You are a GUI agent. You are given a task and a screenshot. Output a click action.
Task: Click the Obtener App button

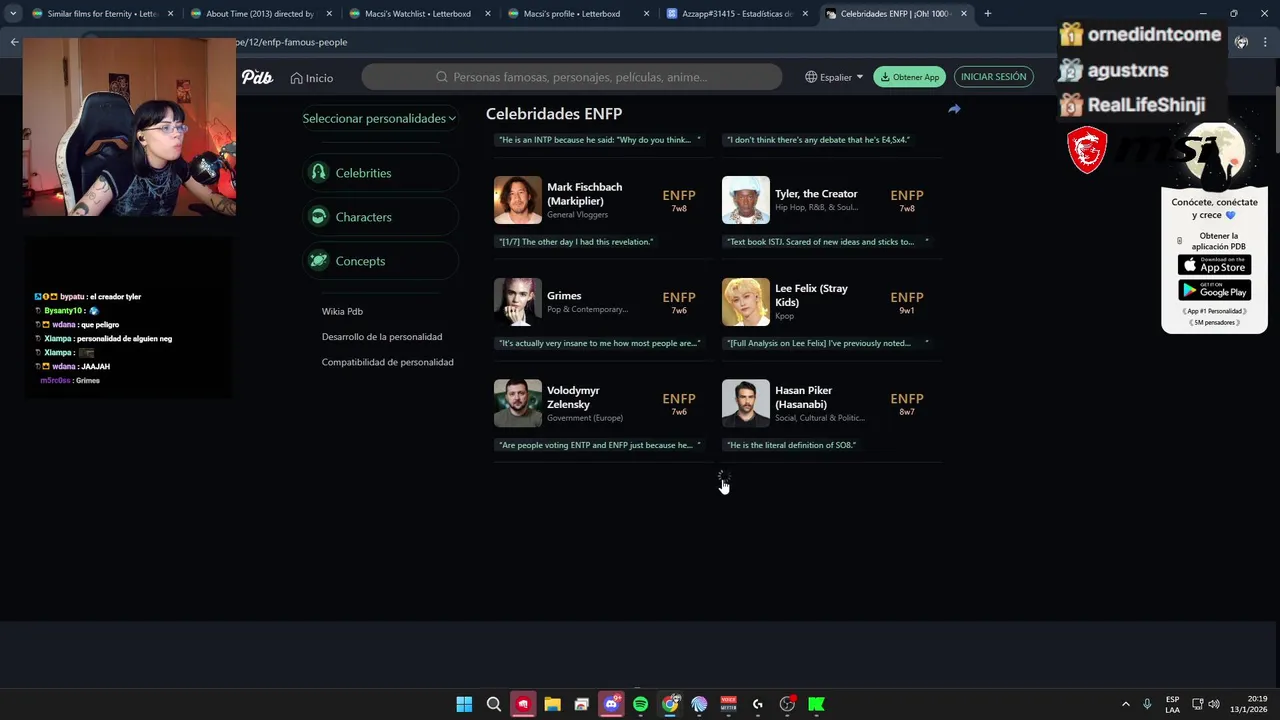[x=909, y=77]
